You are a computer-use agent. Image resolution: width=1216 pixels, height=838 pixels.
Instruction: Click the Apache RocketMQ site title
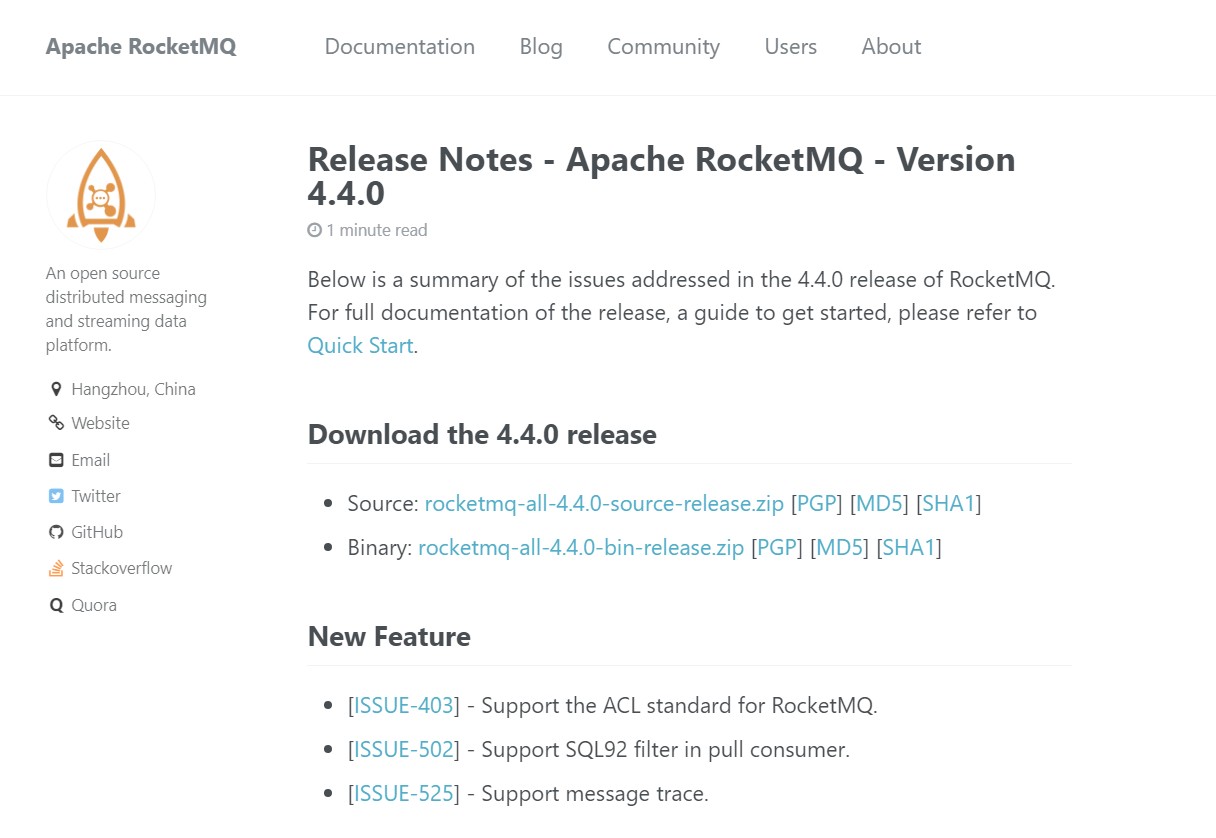(x=141, y=47)
